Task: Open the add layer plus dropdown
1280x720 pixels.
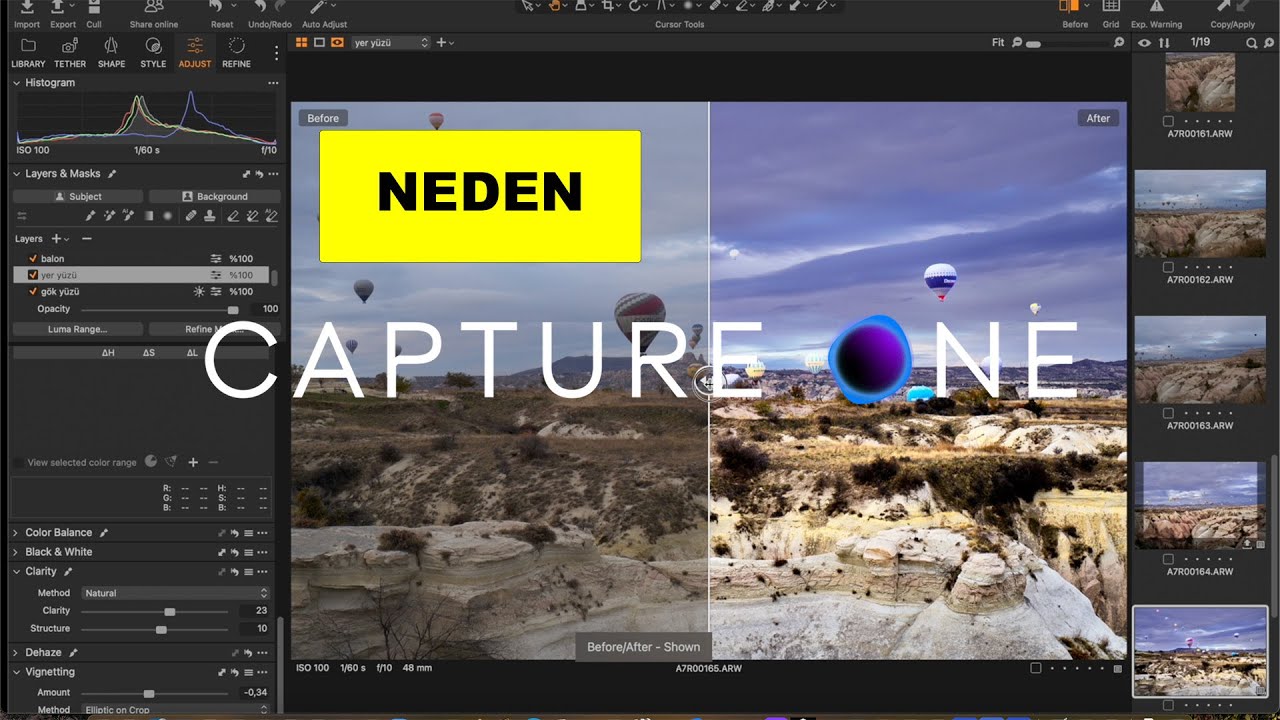Action: click(59, 239)
